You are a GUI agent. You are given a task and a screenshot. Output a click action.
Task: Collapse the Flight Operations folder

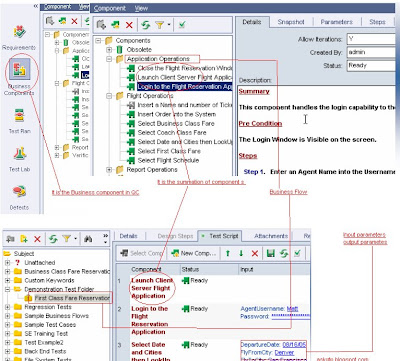(x=109, y=96)
